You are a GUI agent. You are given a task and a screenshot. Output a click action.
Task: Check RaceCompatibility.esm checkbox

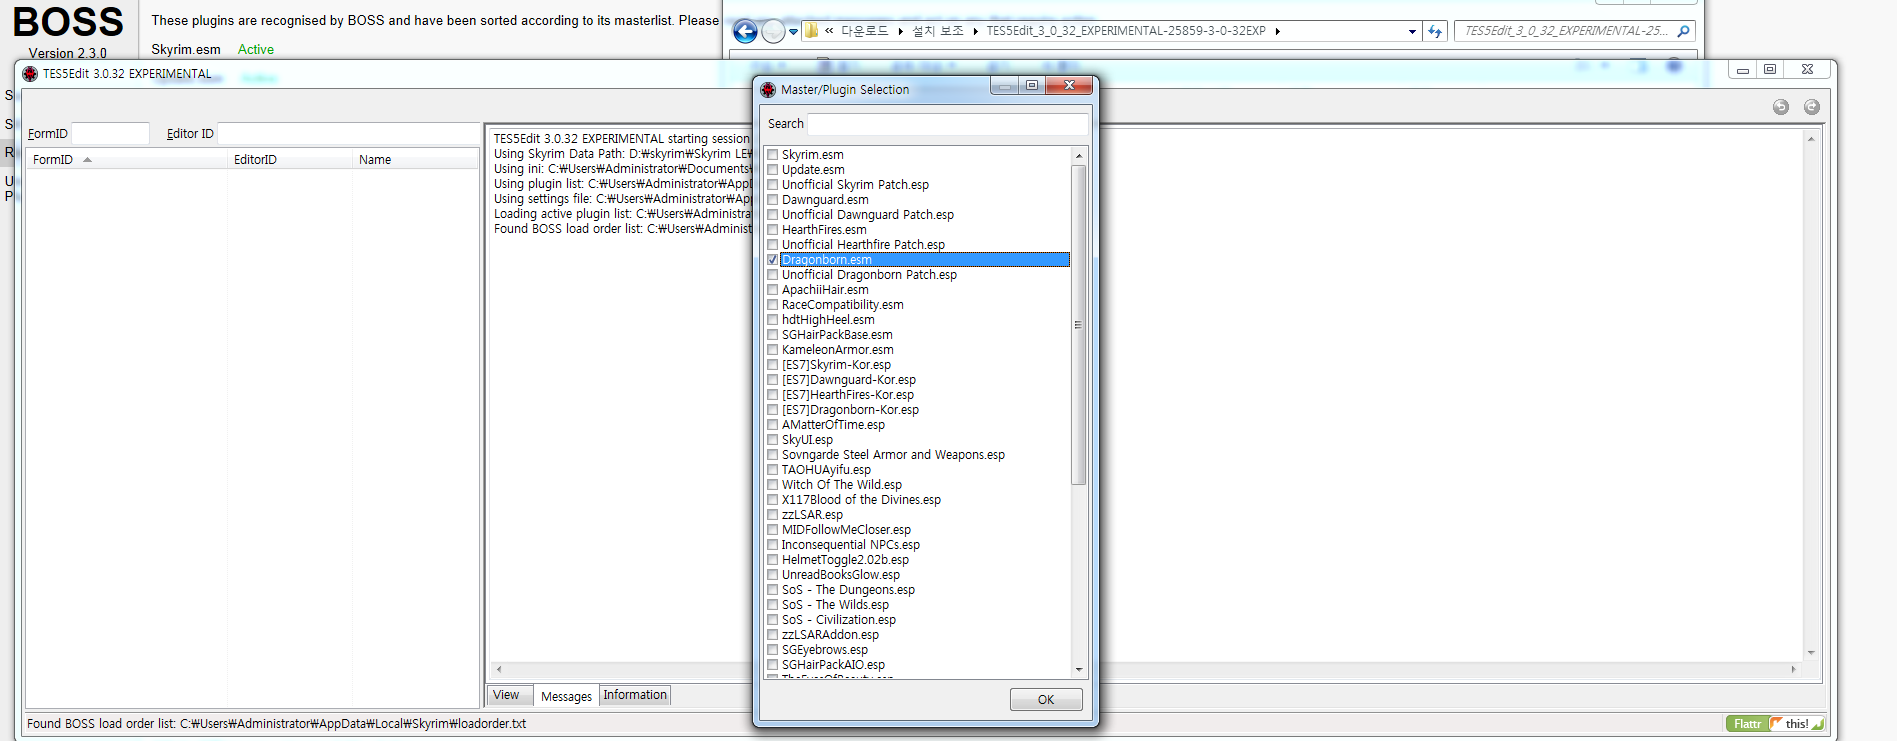[773, 305]
